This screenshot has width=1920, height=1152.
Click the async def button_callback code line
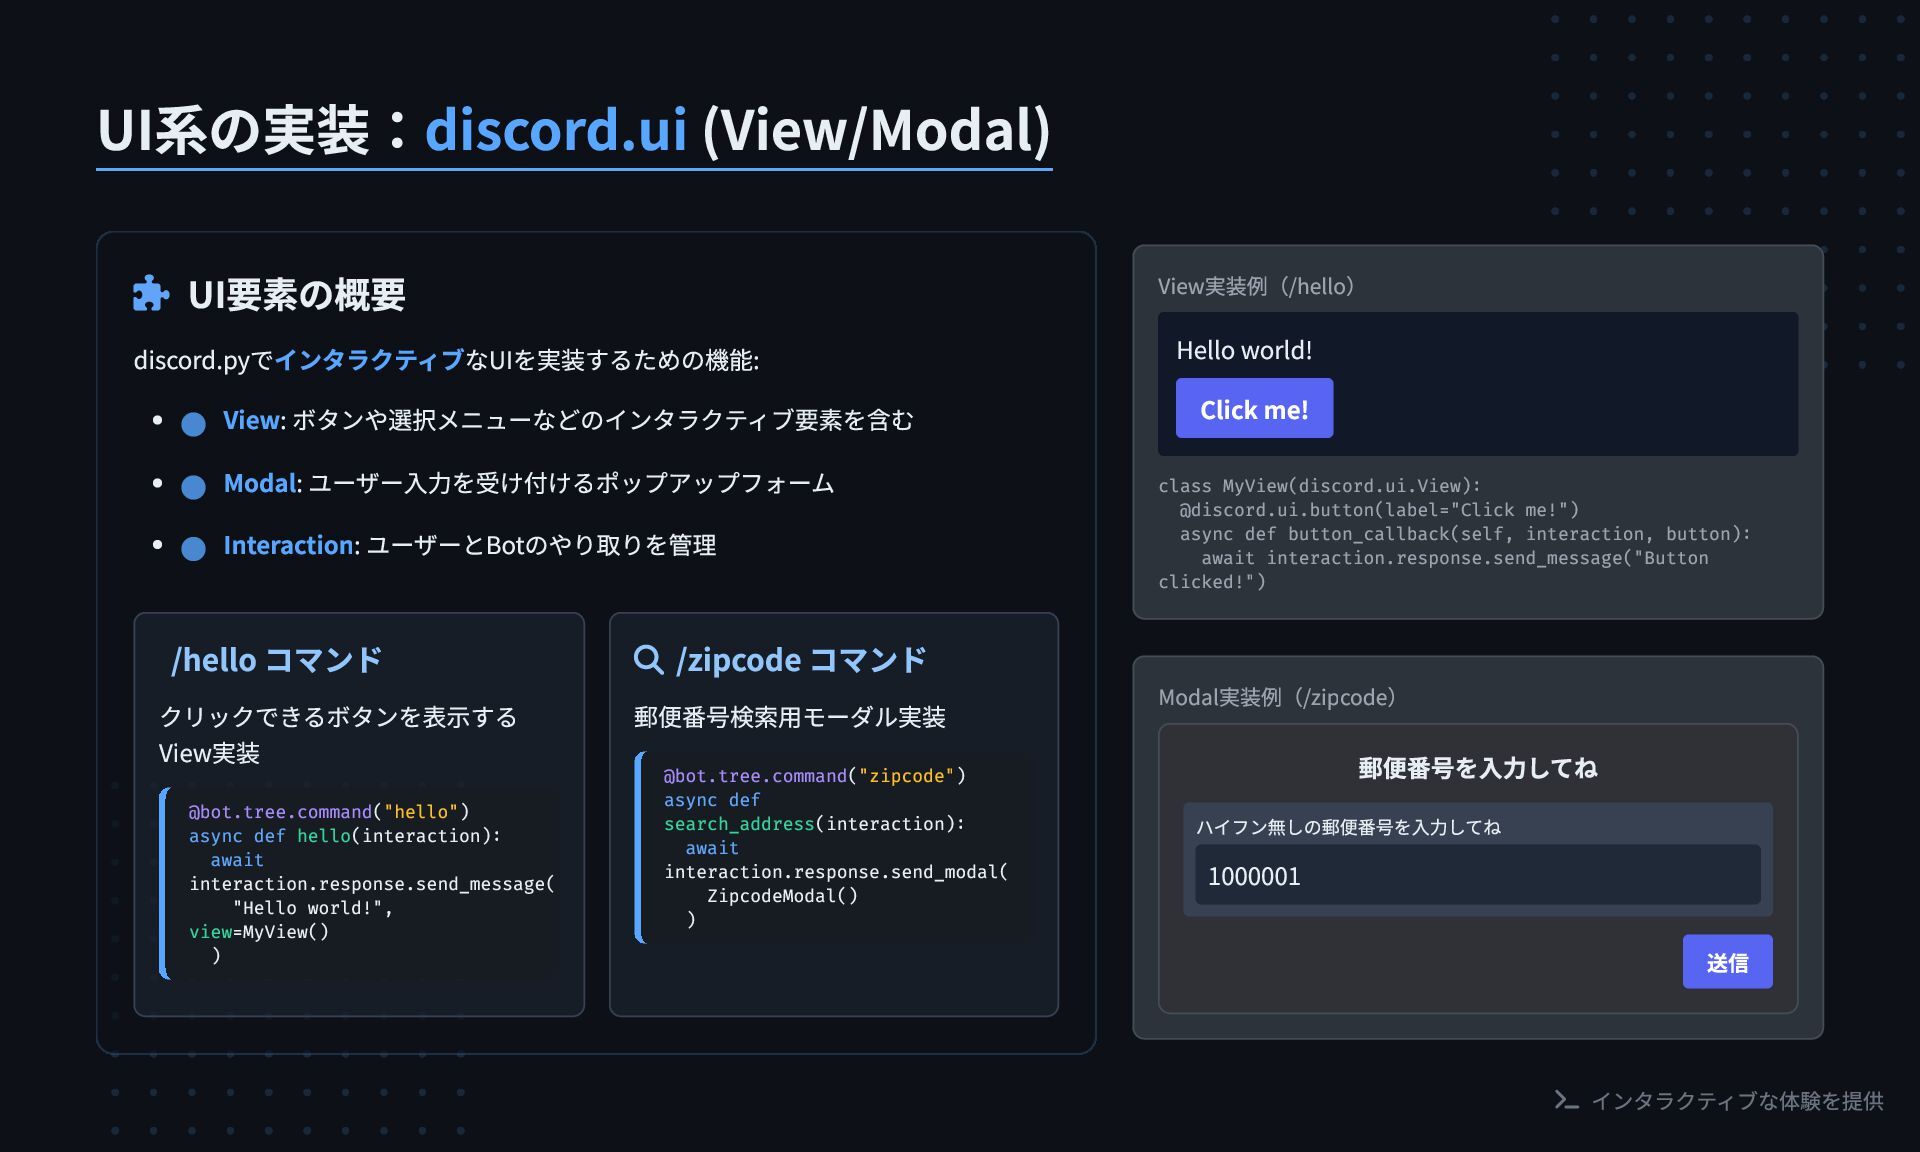pos(1465,534)
